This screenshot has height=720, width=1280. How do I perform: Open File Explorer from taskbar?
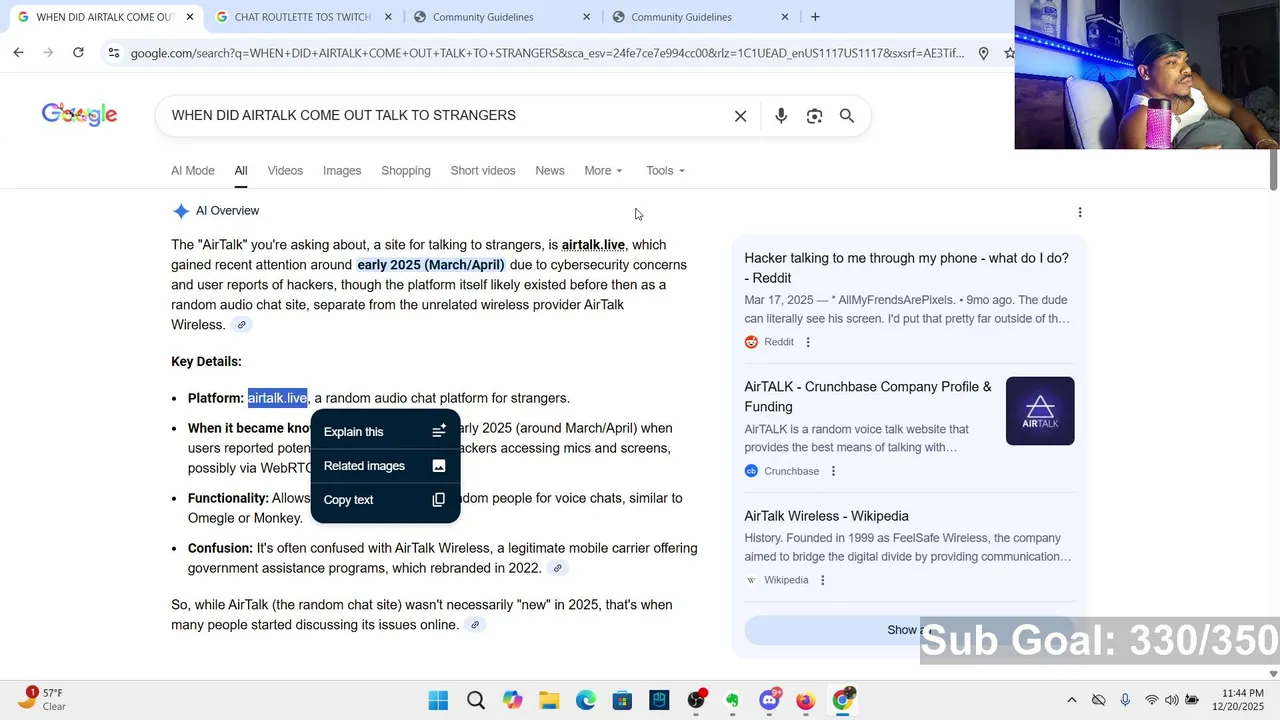point(549,700)
